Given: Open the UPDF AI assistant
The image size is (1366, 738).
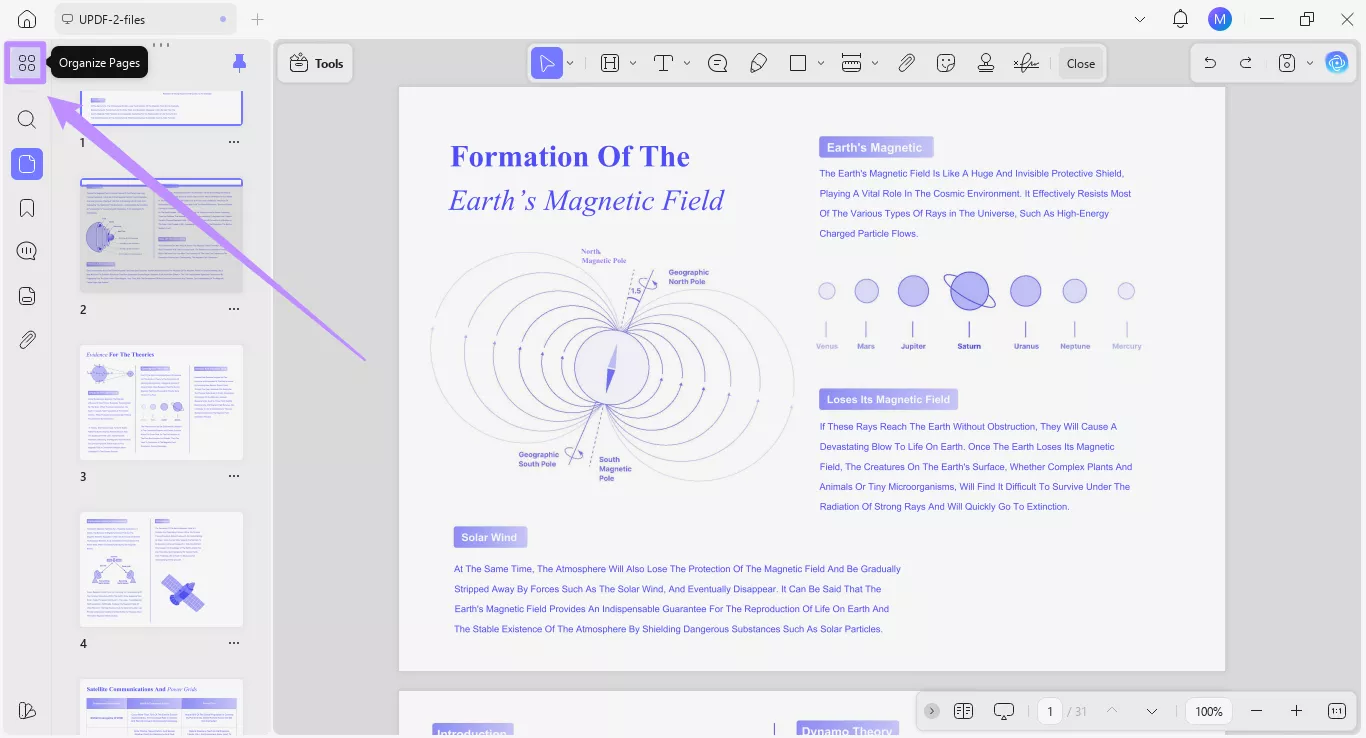Looking at the screenshot, I should 1337,62.
